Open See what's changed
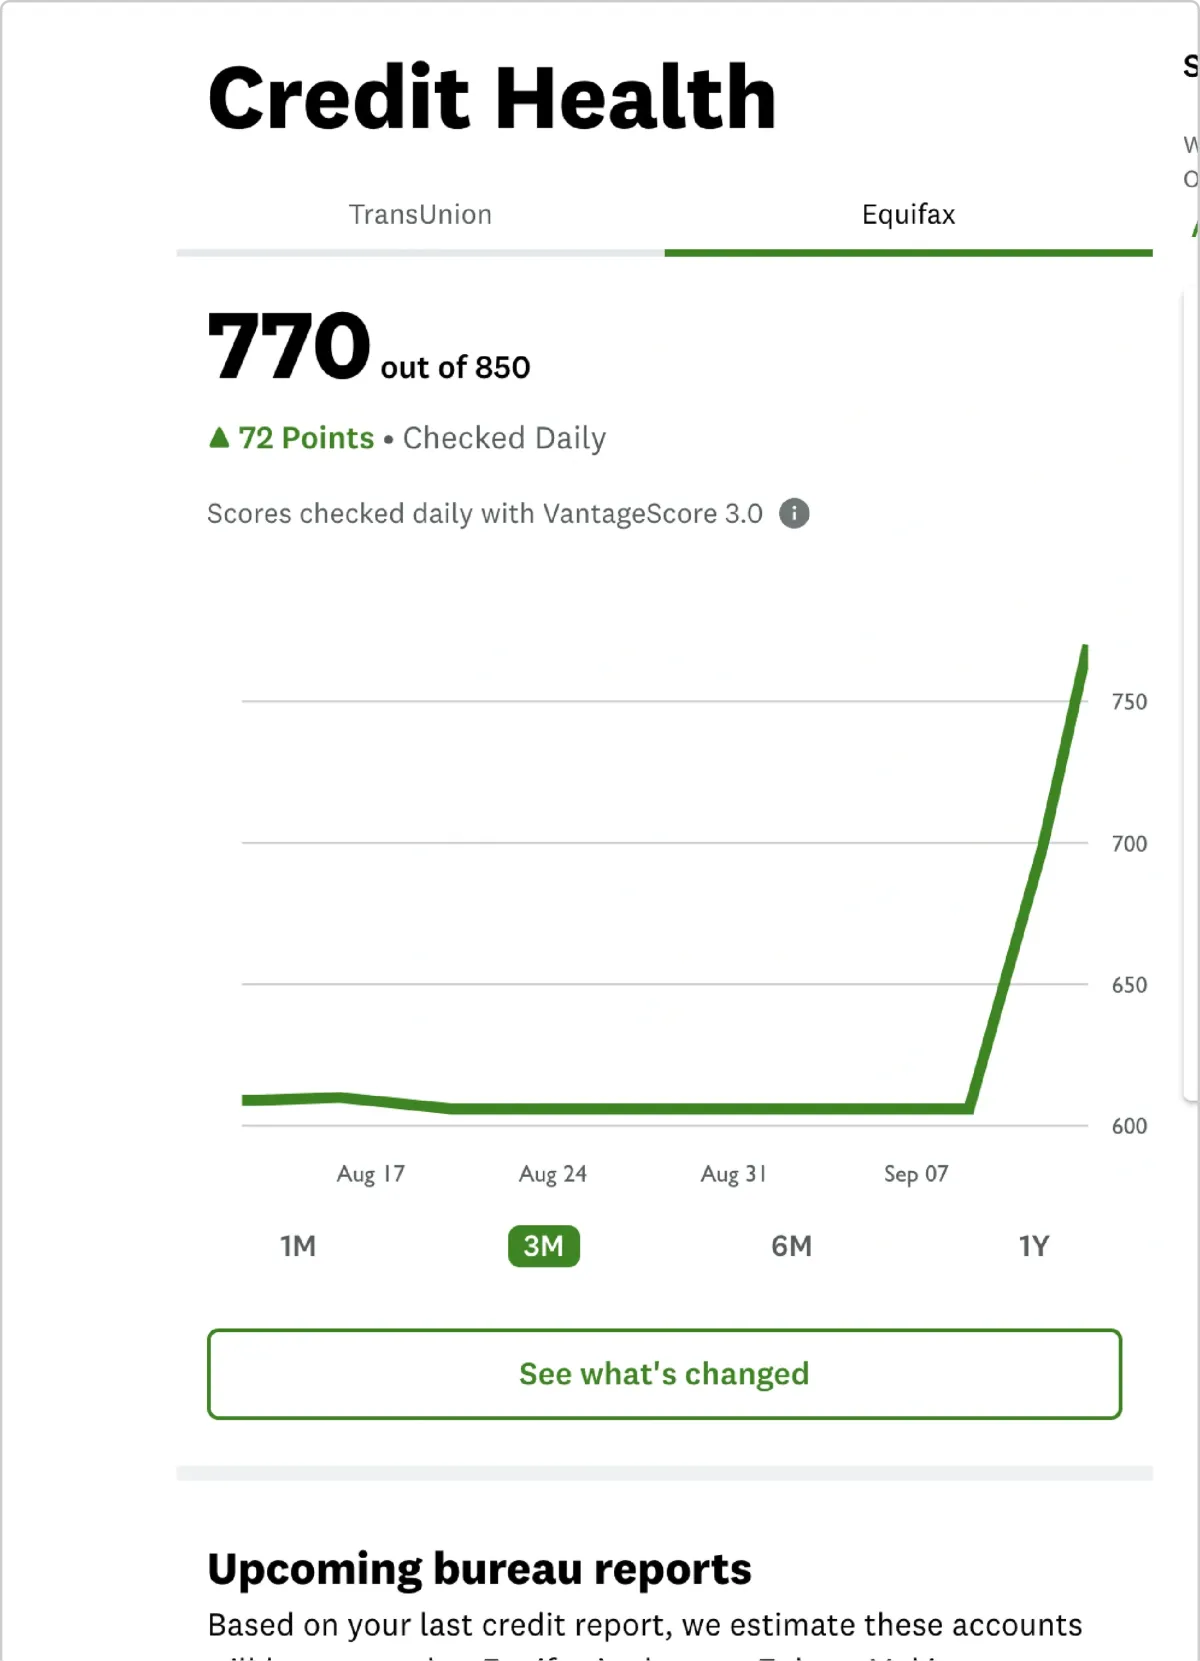 [x=664, y=1374]
